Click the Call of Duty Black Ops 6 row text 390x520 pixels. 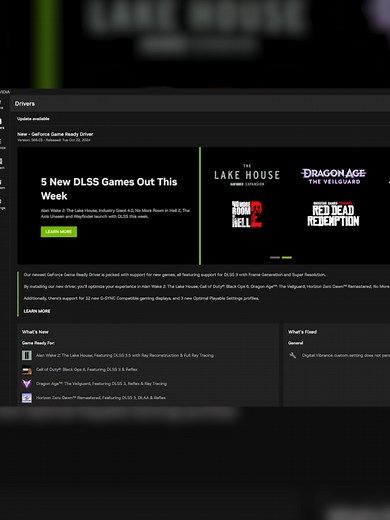(x=87, y=369)
